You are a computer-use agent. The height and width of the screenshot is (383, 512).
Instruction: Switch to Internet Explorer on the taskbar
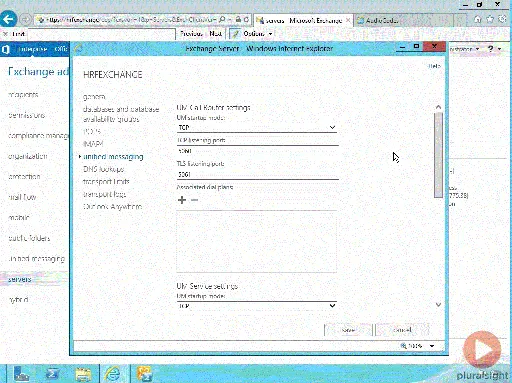[113, 374]
